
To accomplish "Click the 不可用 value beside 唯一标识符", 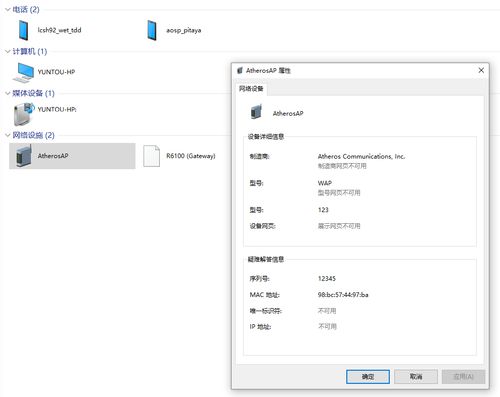I will (327, 311).
